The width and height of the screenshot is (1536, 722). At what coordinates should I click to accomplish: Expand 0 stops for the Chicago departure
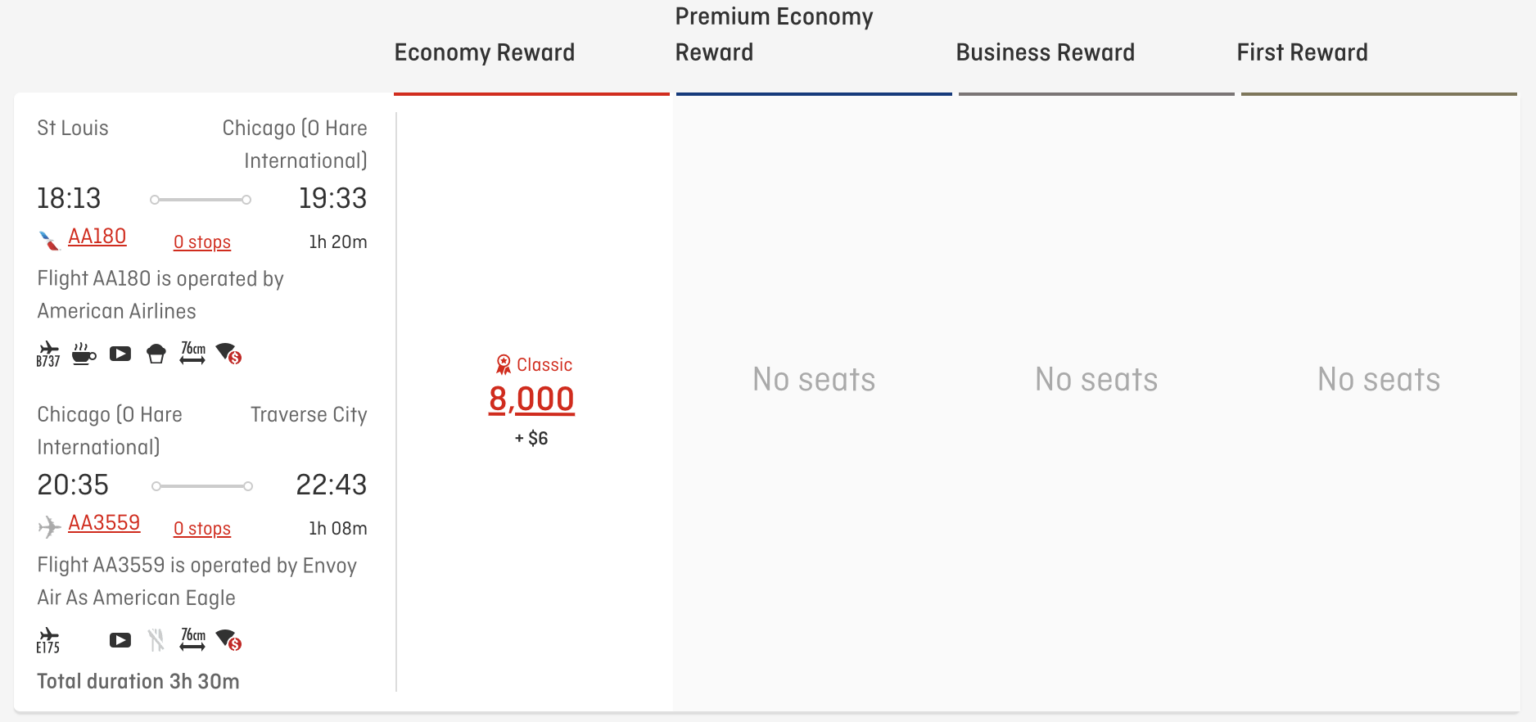202,528
